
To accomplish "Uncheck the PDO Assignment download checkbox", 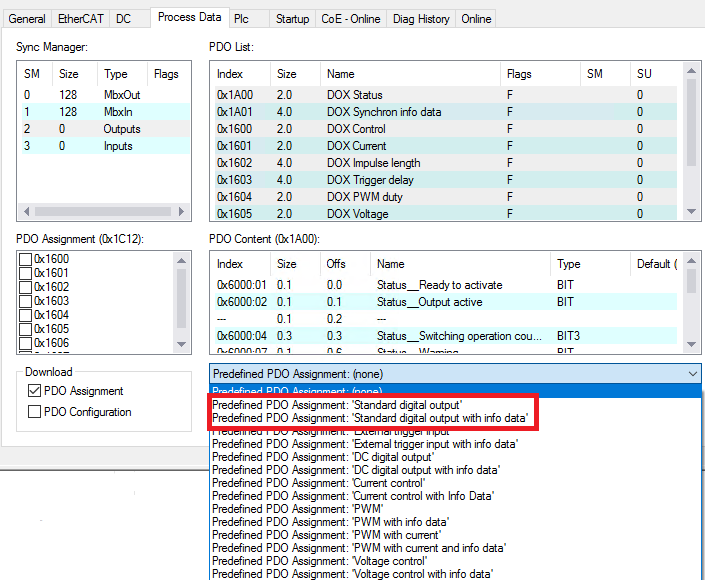I will (x=34, y=391).
